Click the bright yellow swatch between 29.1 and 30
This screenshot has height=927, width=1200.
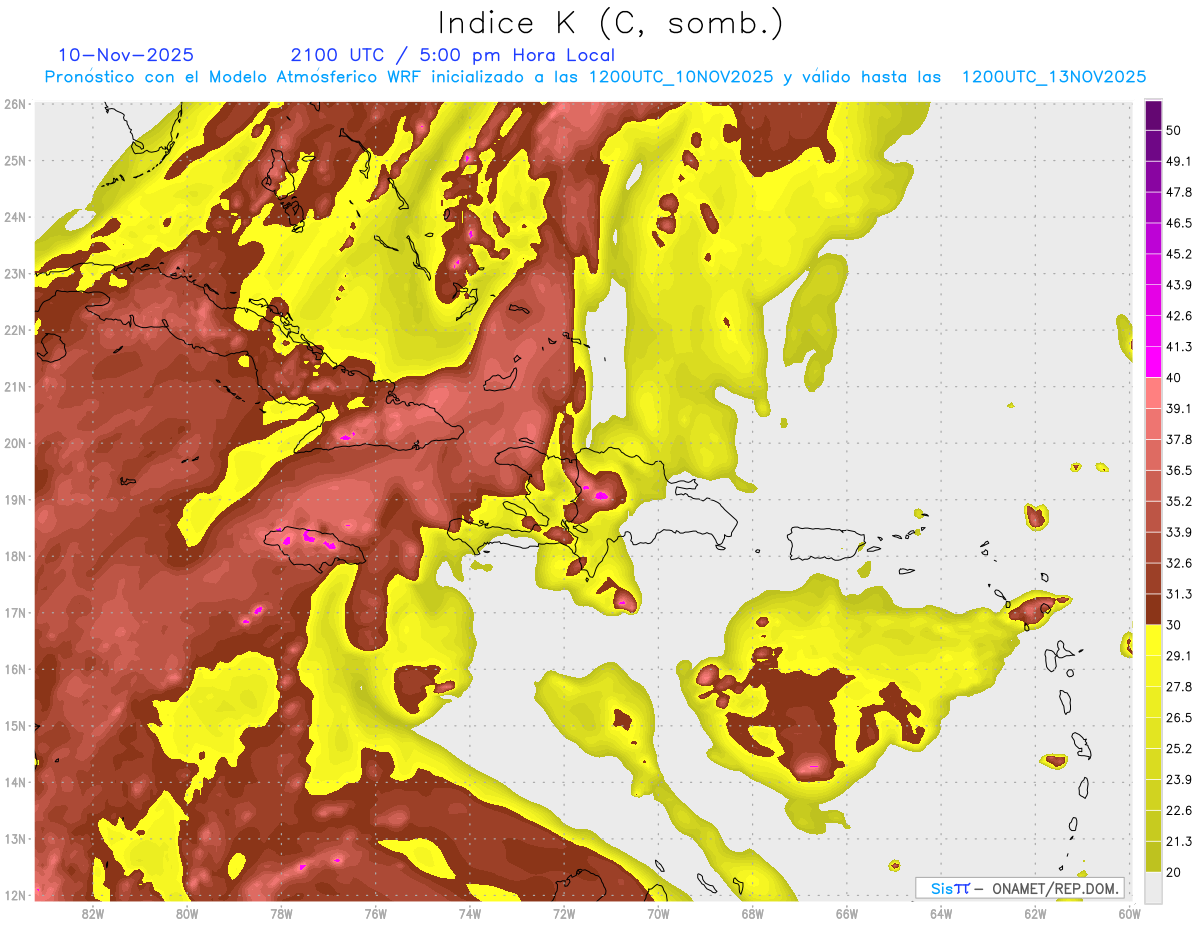coord(1153,640)
